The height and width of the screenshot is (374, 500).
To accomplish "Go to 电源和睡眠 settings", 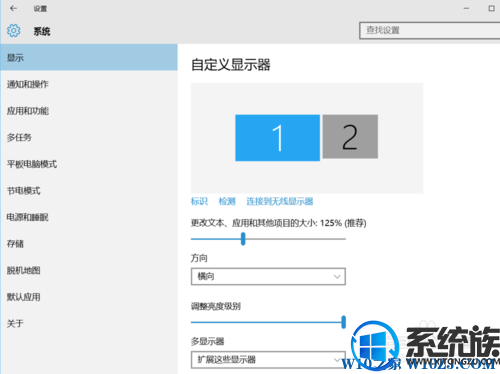I will [x=89, y=217].
